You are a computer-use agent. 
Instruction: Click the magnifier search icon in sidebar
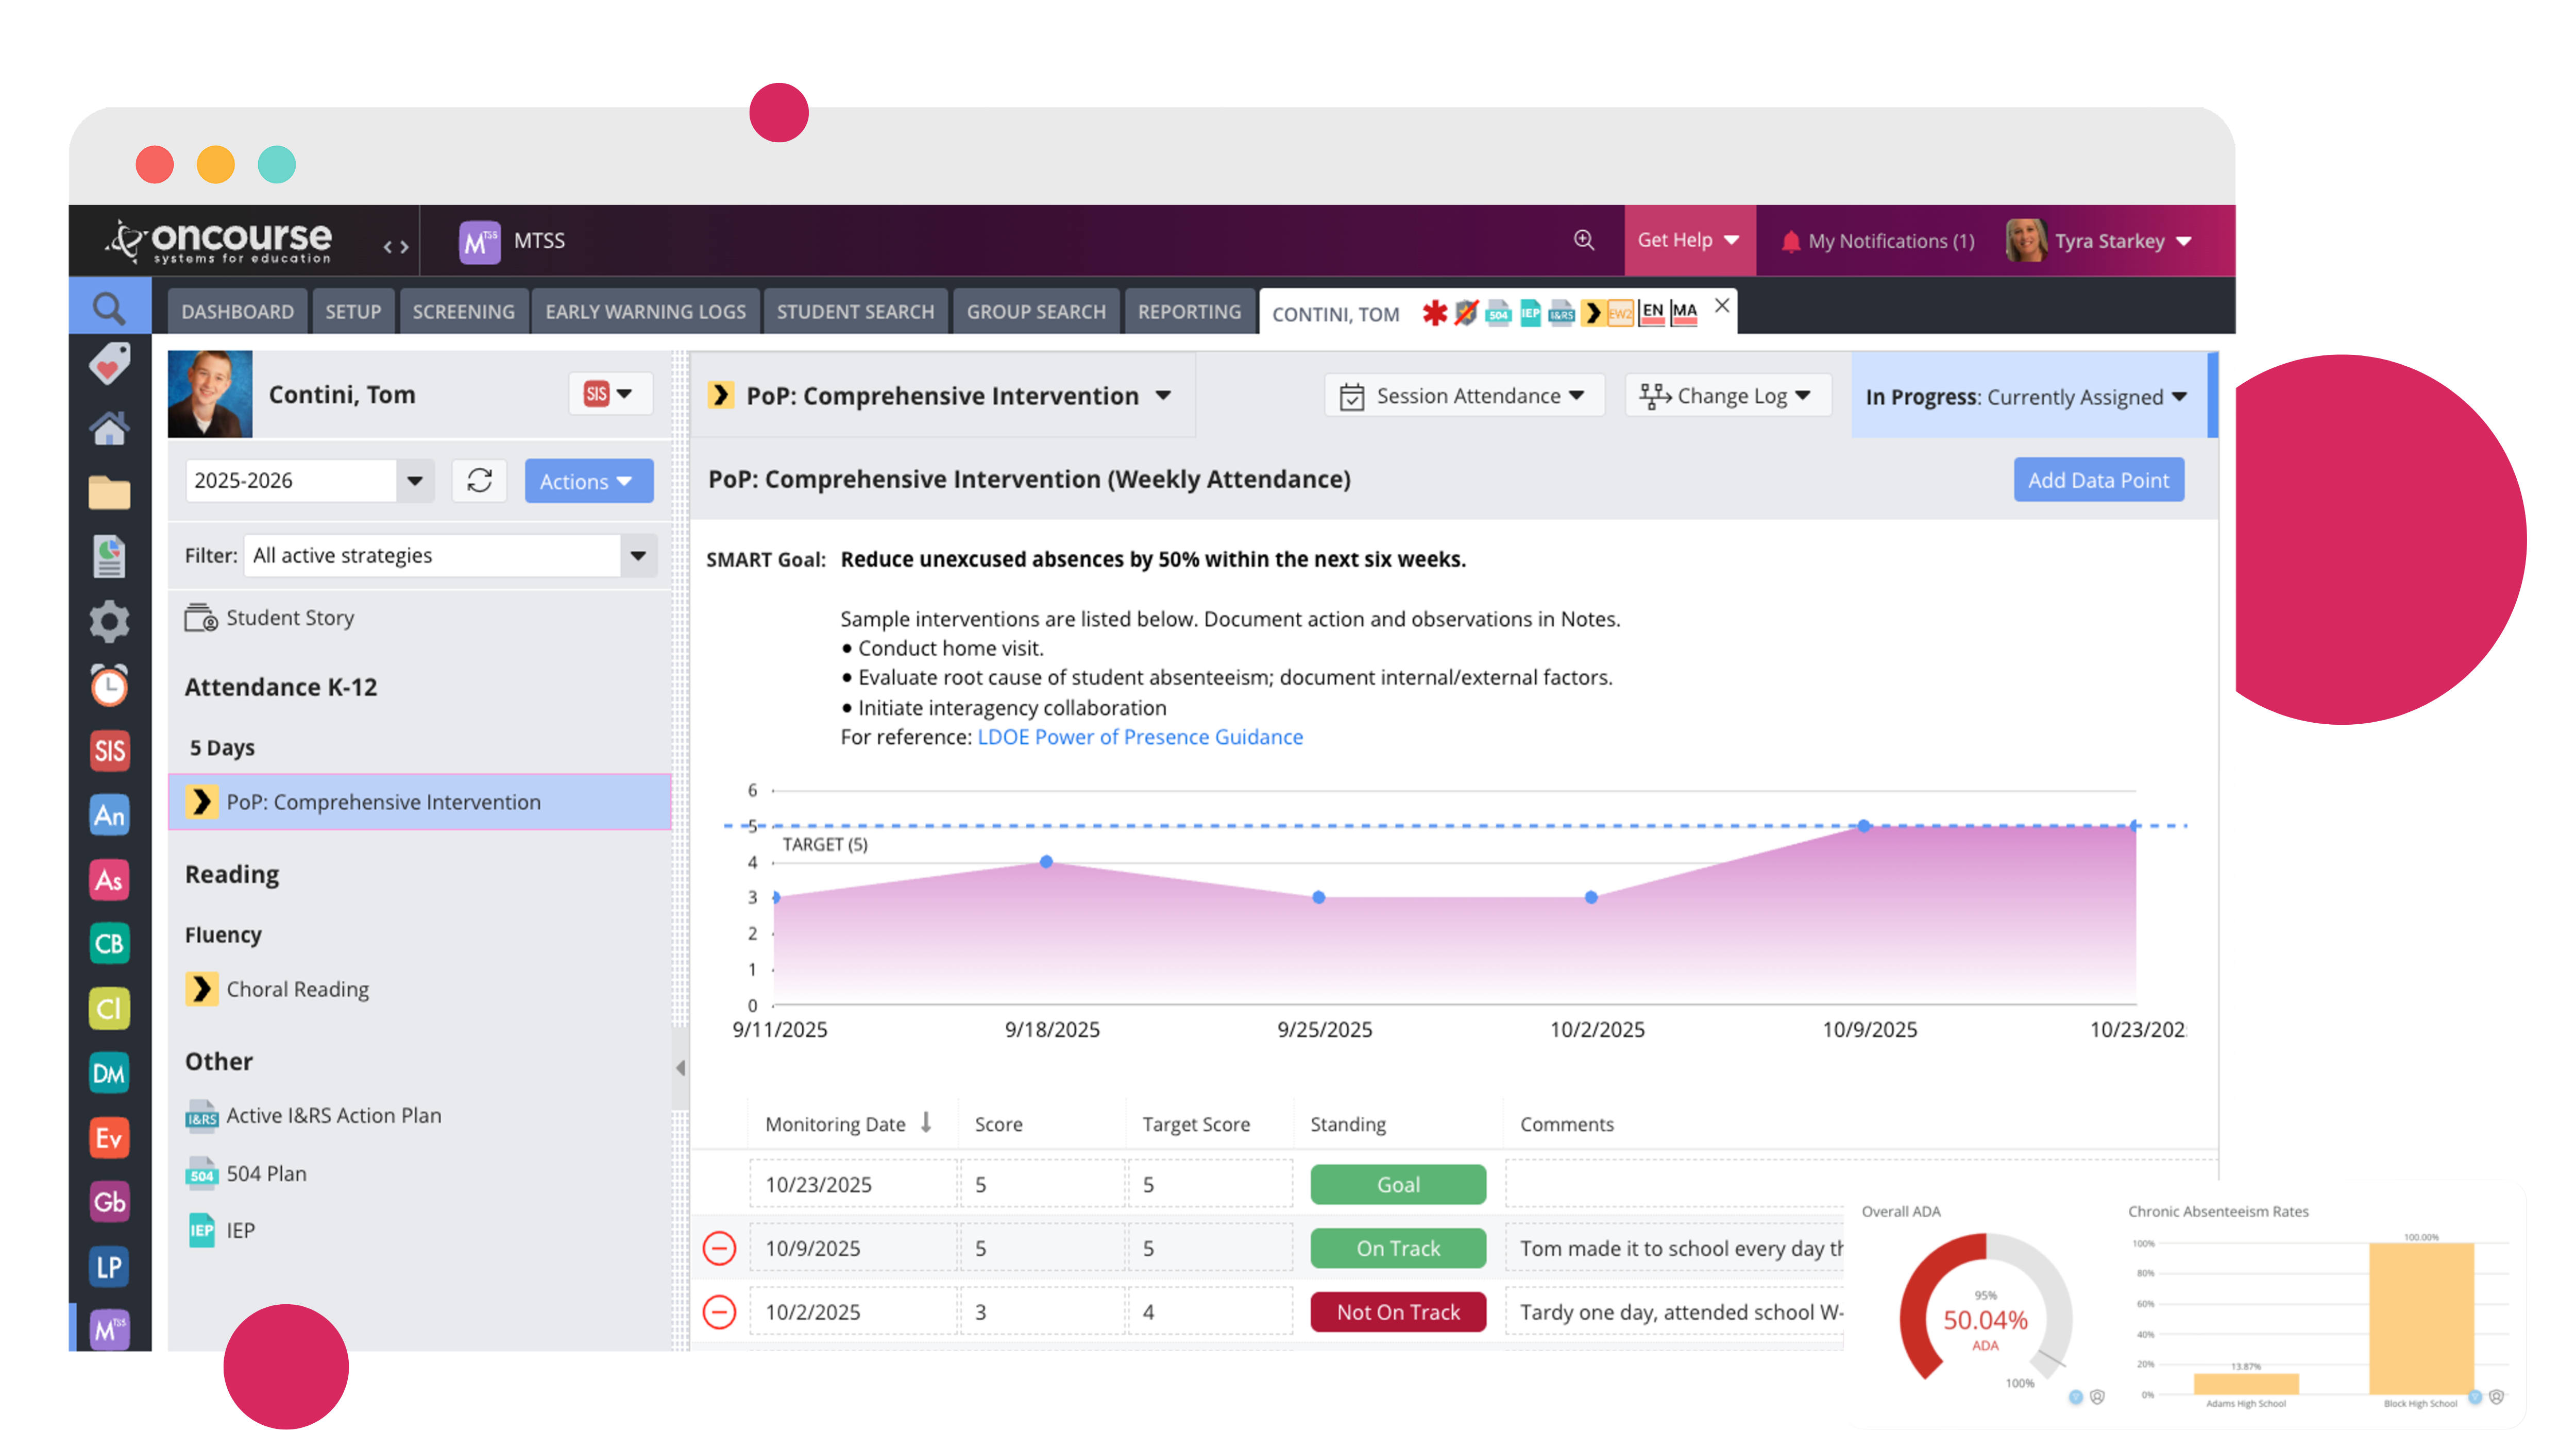pos(109,308)
